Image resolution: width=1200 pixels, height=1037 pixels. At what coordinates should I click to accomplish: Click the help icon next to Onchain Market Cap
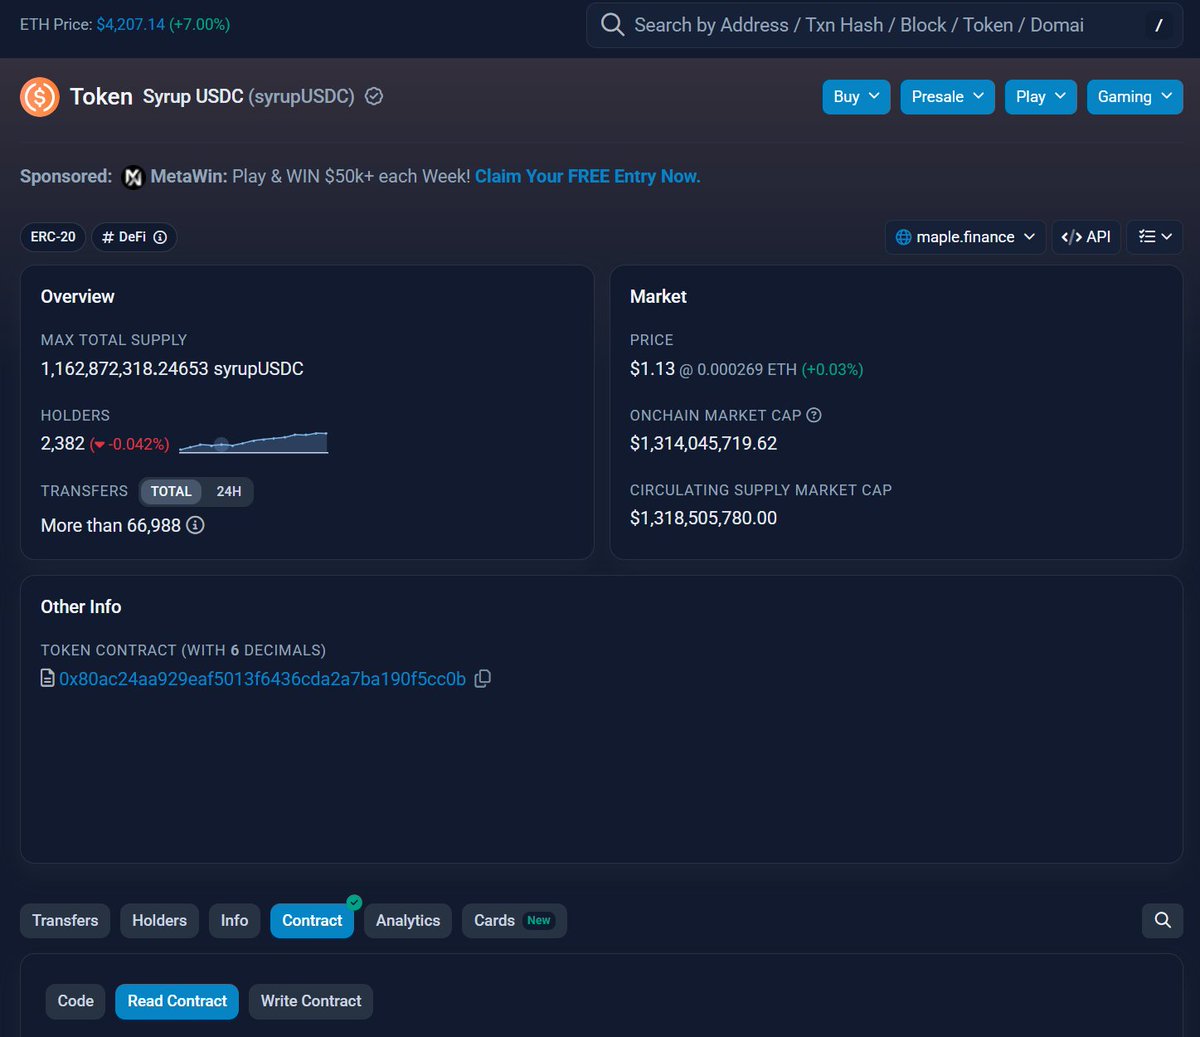(814, 415)
